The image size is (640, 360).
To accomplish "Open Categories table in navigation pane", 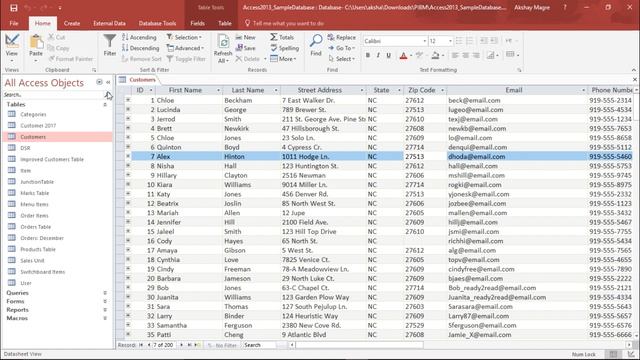I will click(x=33, y=115).
